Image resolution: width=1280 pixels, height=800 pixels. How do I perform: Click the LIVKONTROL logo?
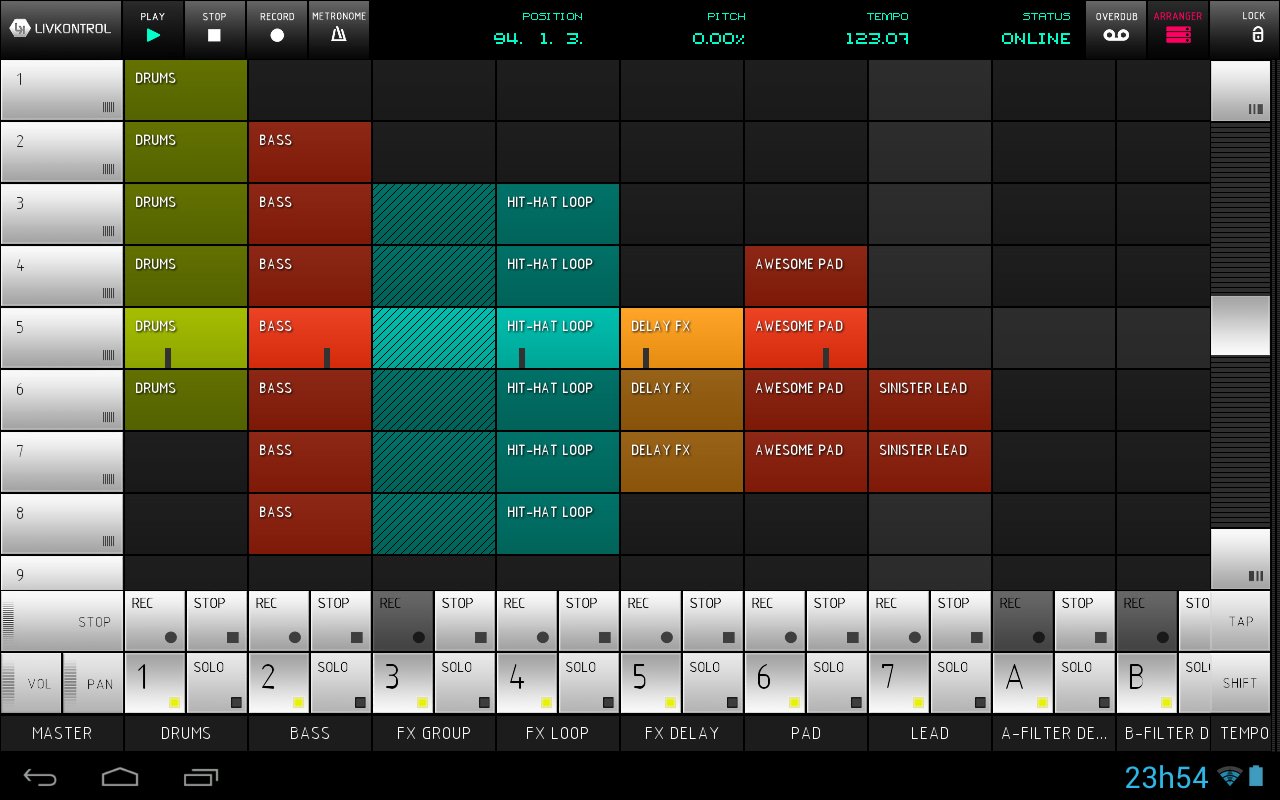61,28
